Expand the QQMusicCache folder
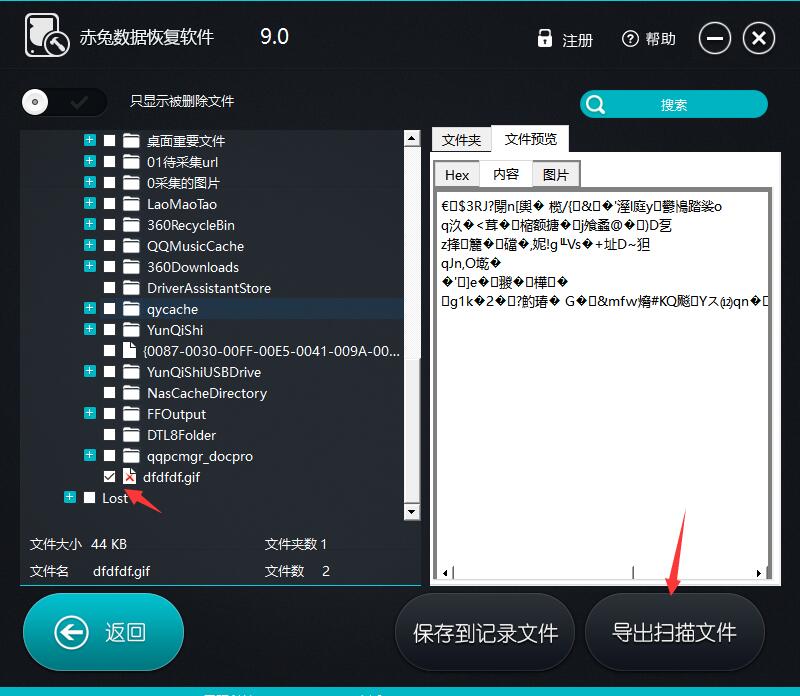This screenshot has height=696, width=800. [89, 245]
